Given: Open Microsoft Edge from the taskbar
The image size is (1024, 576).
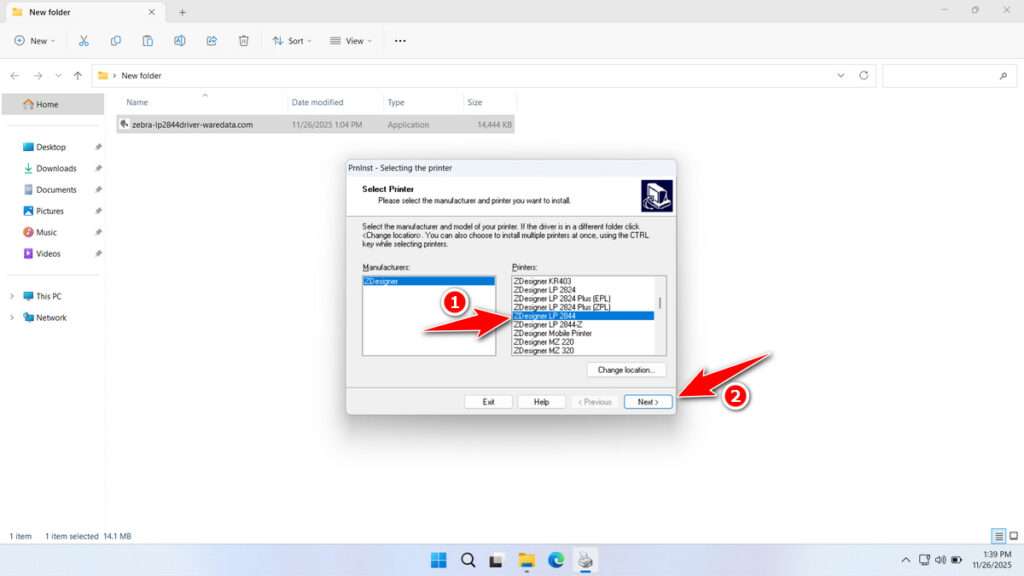Looking at the screenshot, I should (557, 560).
